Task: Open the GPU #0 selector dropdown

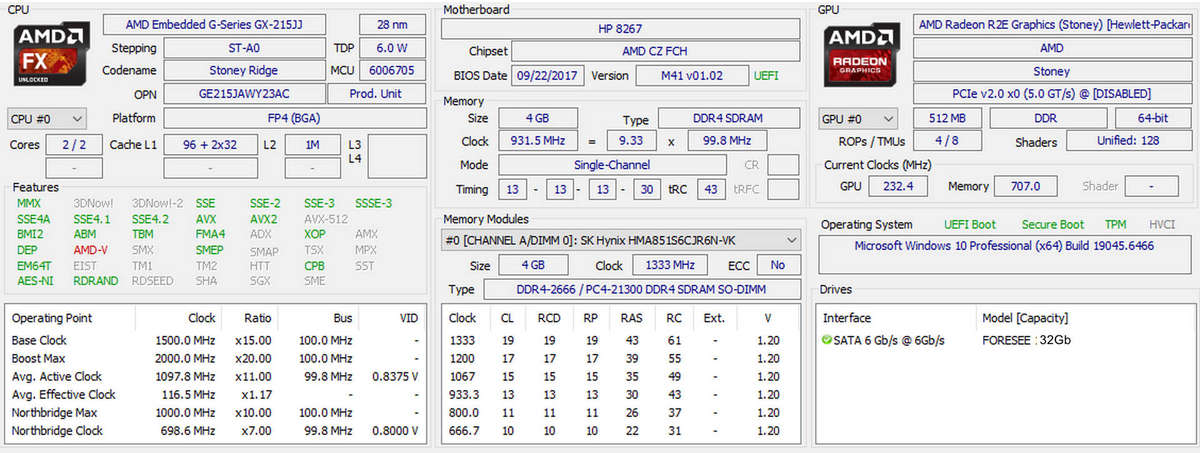Action: coord(858,118)
